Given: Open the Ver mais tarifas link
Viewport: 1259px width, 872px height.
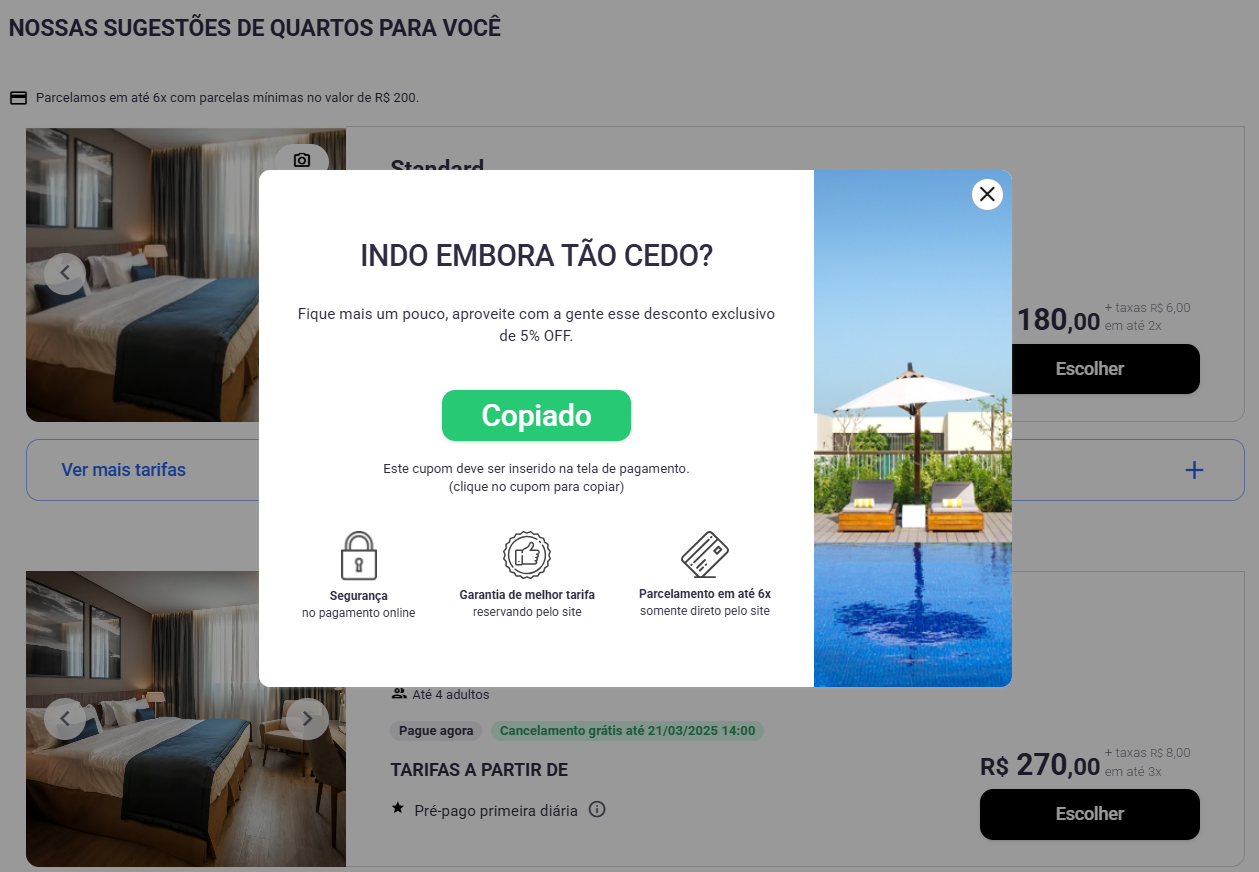Looking at the screenshot, I should point(124,470).
